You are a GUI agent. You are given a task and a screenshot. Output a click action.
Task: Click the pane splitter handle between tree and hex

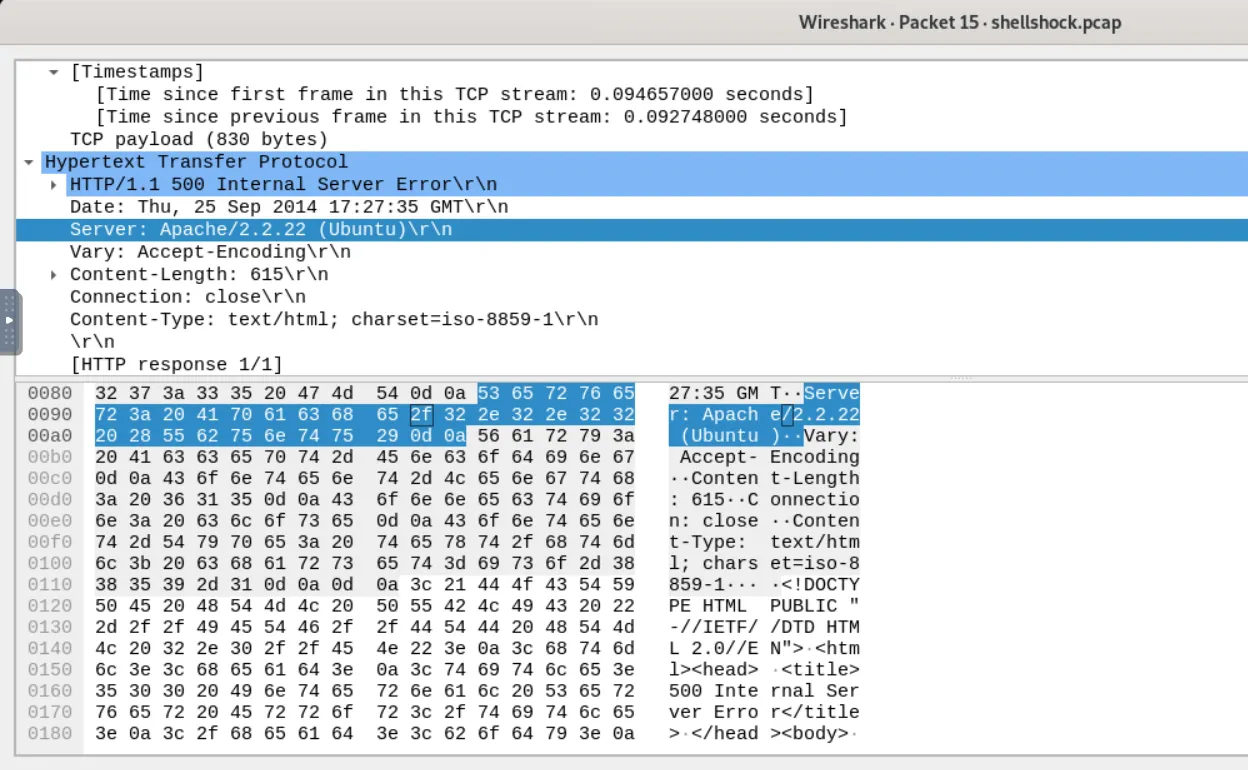[x=960, y=378]
